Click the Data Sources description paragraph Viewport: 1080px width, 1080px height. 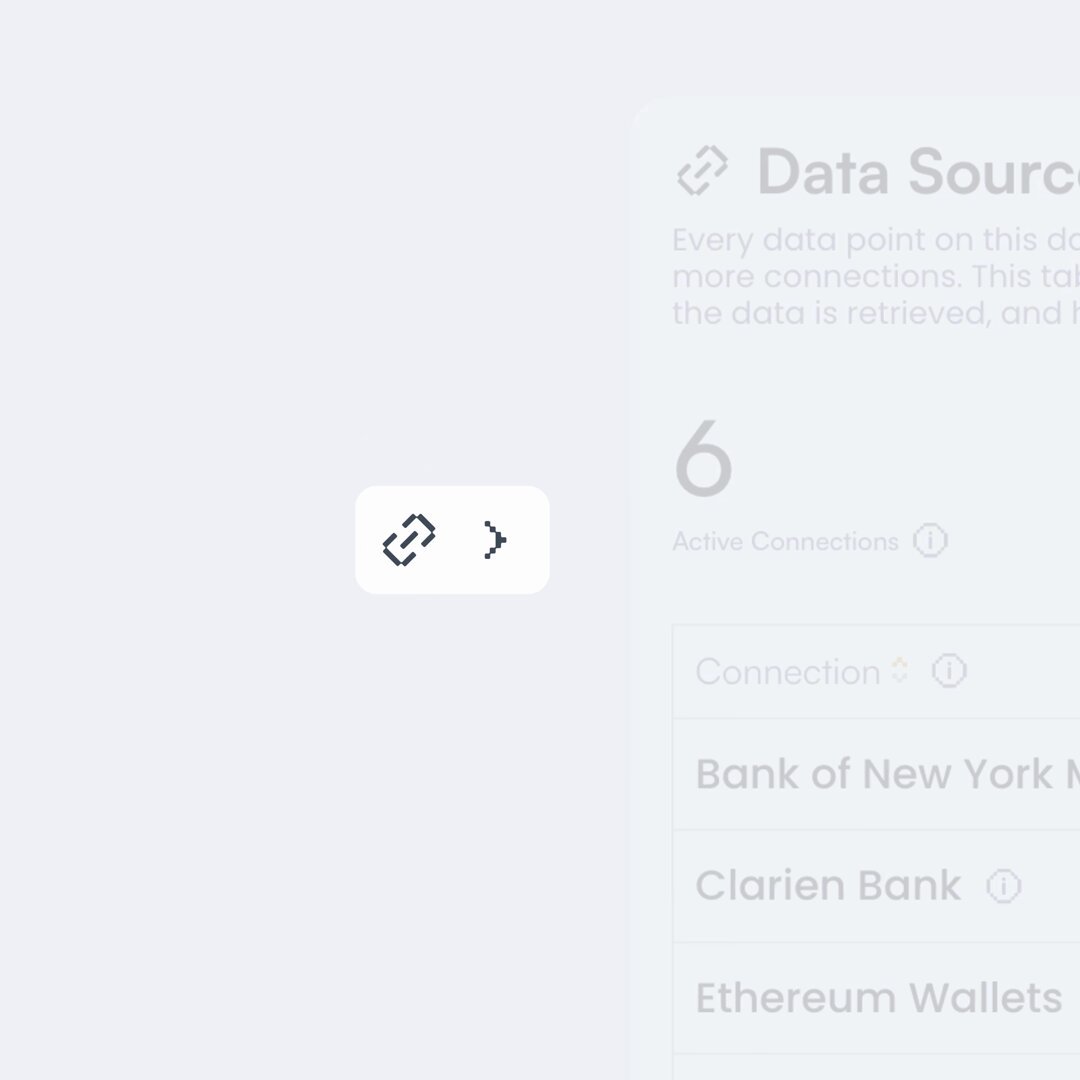click(876, 276)
